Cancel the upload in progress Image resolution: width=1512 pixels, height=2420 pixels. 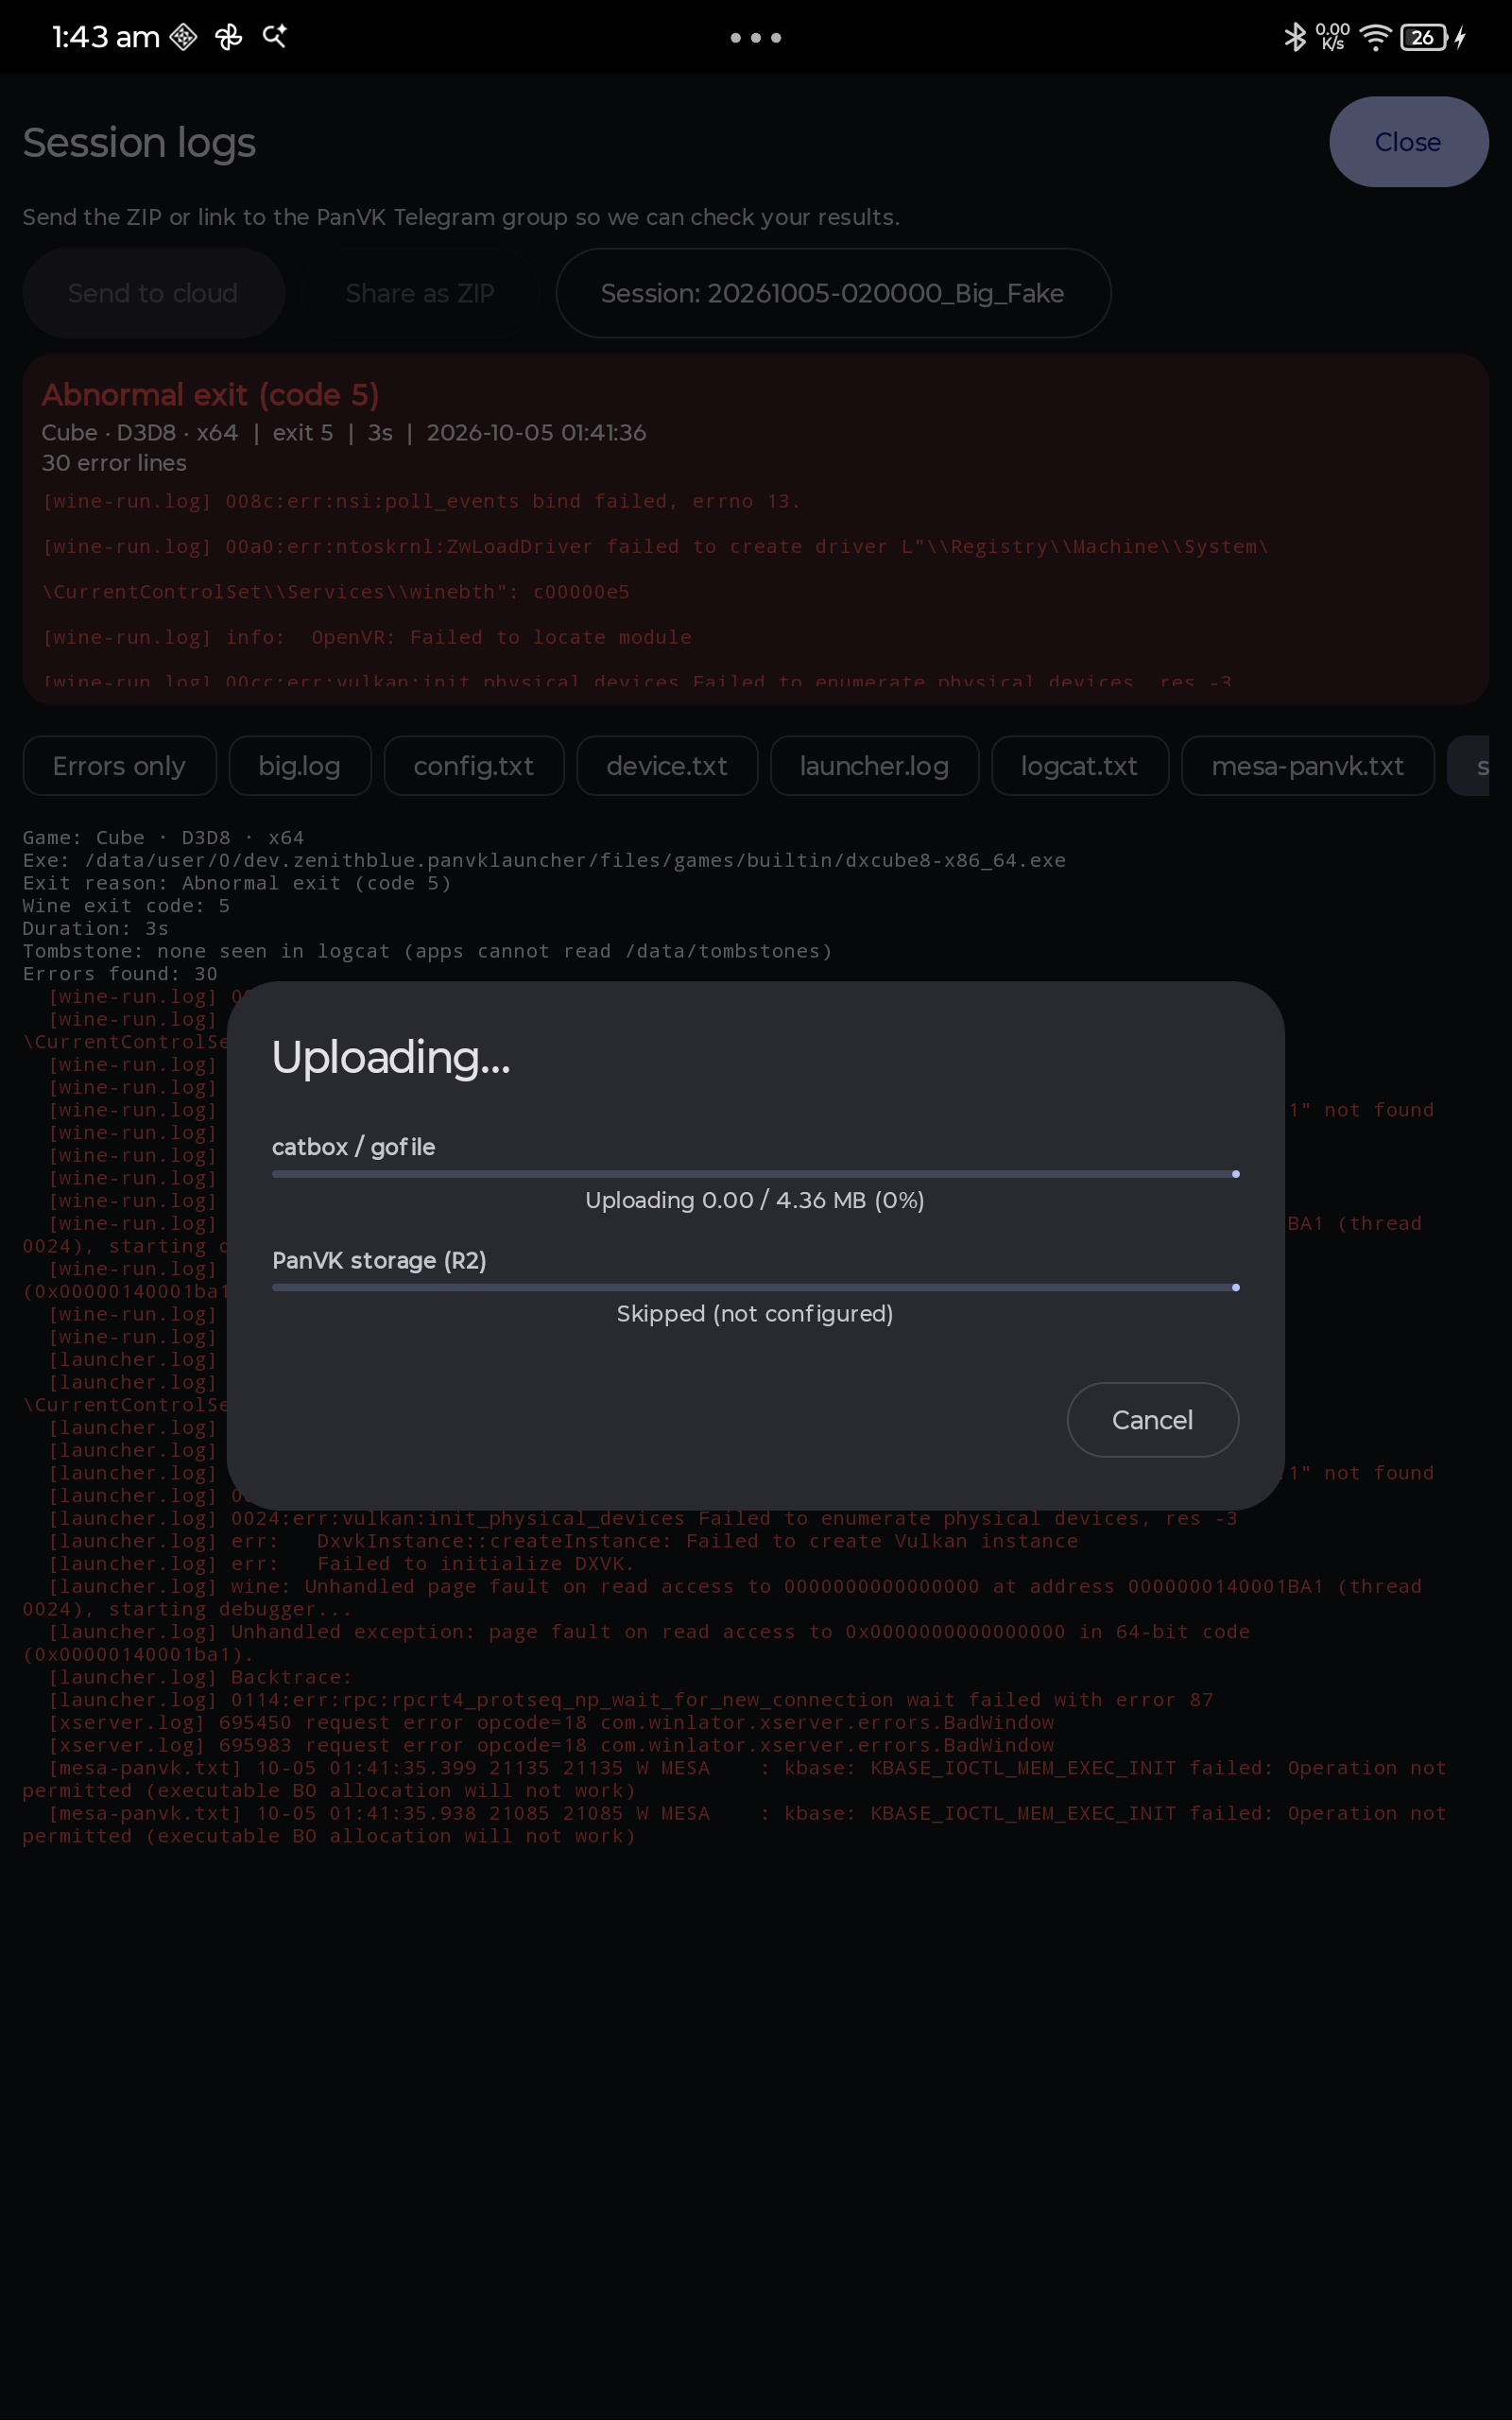coord(1152,1419)
